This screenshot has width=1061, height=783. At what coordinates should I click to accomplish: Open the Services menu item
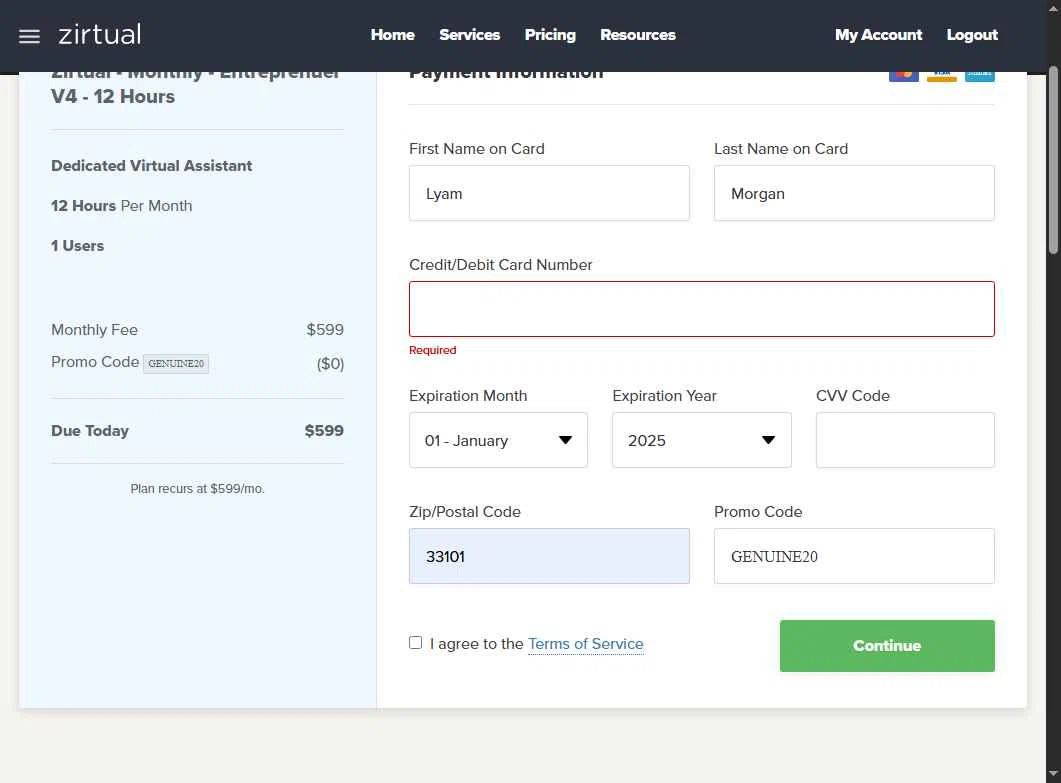(470, 35)
